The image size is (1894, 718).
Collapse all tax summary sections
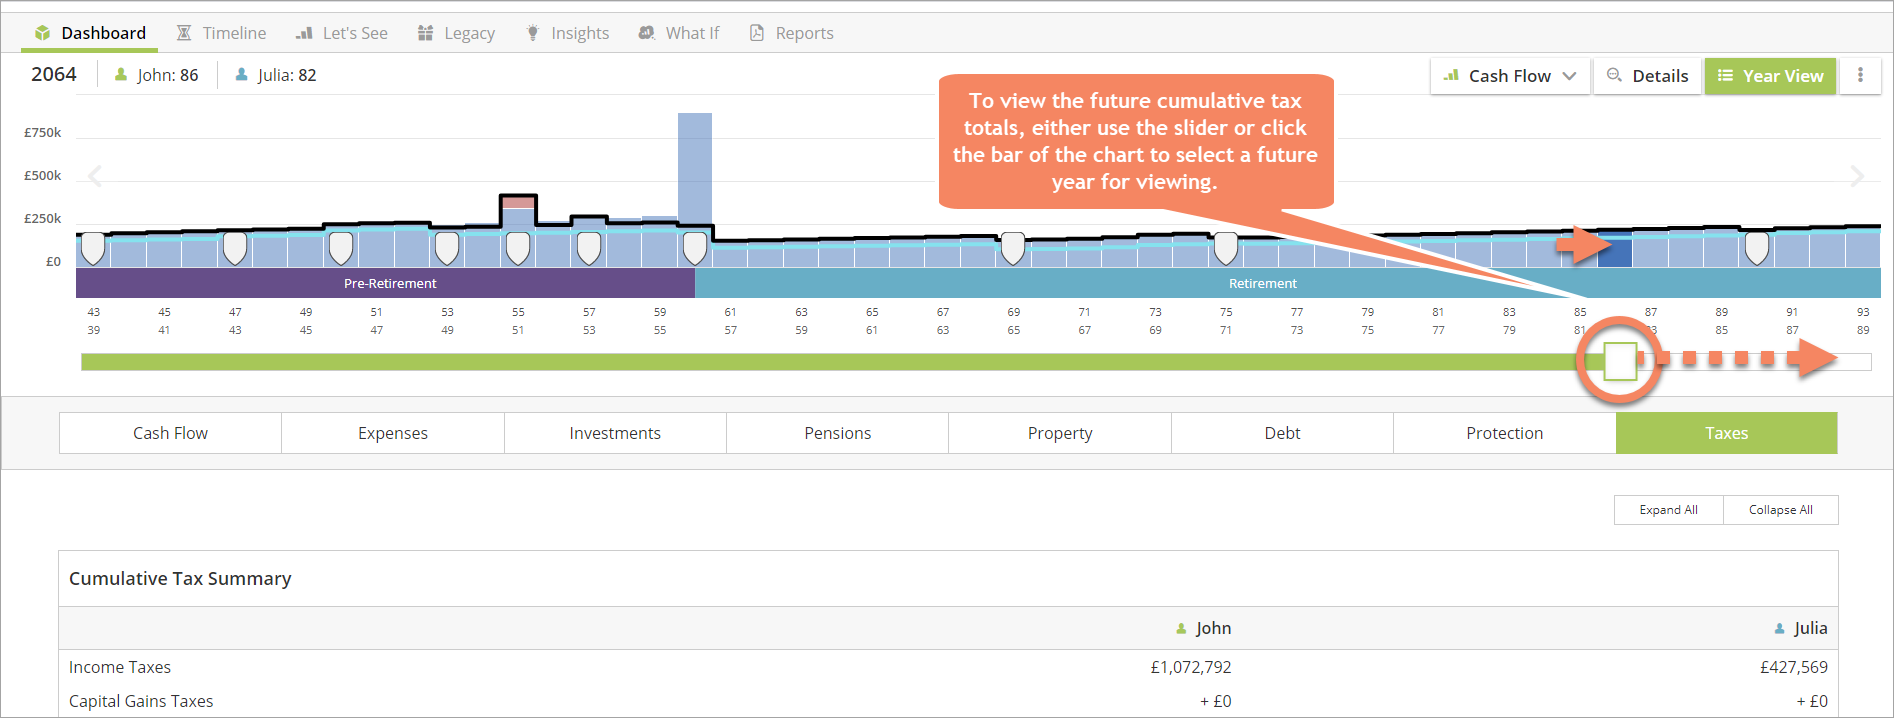tap(1780, 510)
